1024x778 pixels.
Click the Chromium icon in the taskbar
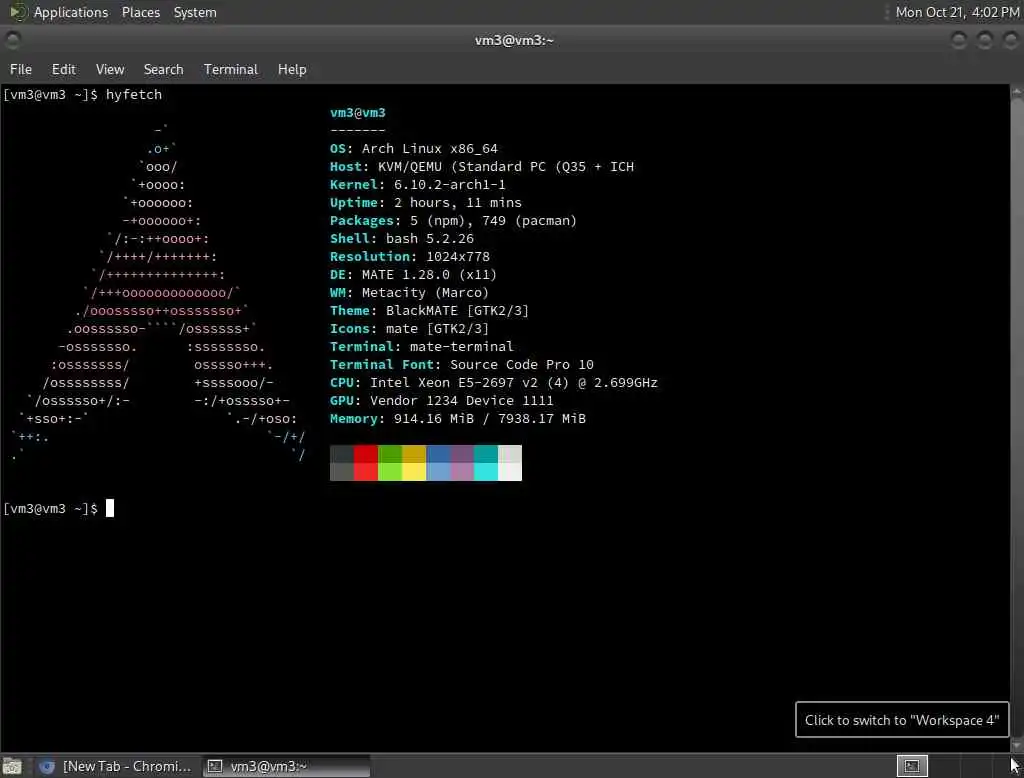click(46, 766)
